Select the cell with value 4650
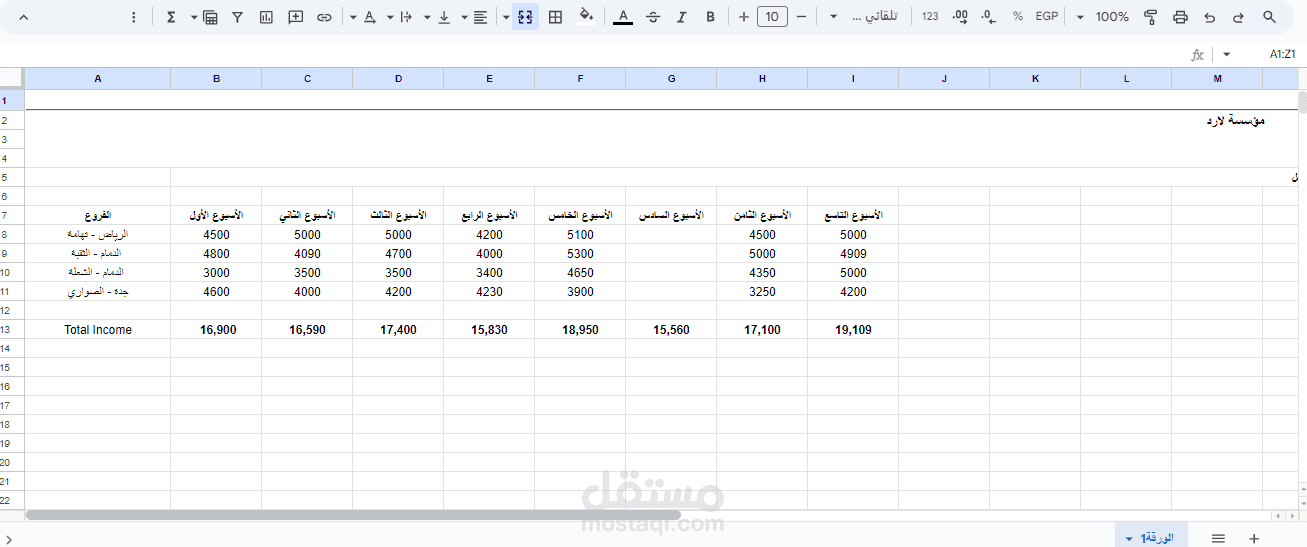Viewport: 1307px width, 547px height. 580,272
